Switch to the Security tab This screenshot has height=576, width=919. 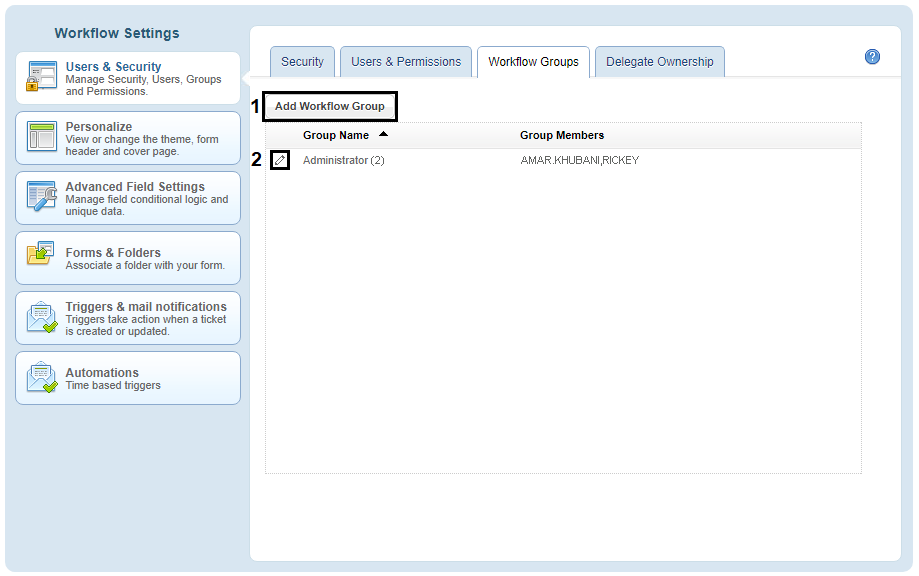tap(302, 62)
